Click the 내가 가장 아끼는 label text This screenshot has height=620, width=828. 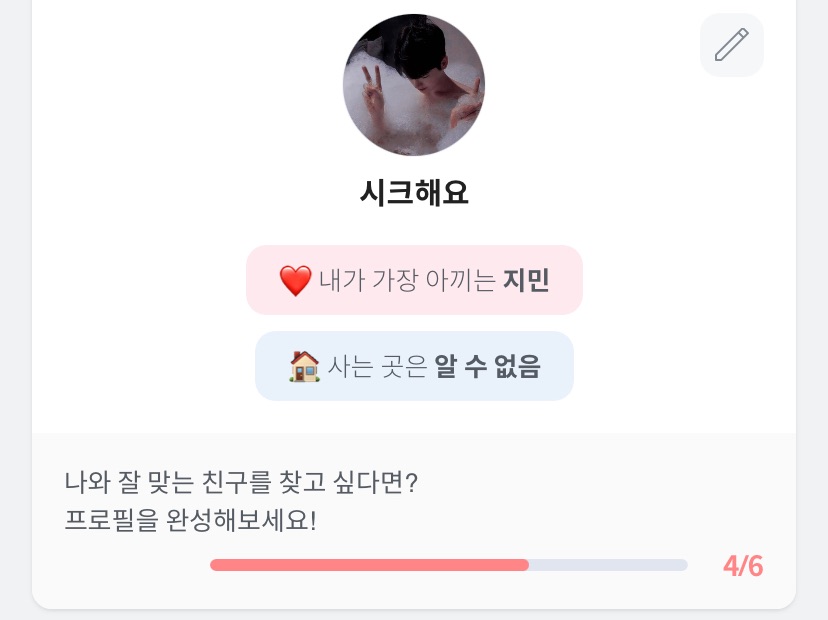(407, 281)
